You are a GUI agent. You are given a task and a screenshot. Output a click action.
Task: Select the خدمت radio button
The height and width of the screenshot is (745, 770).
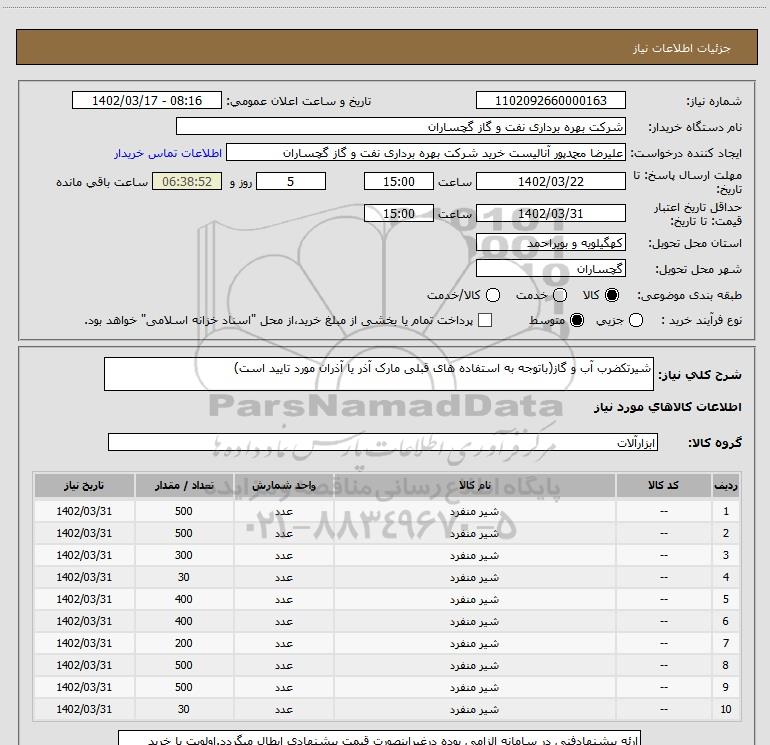[x=560, y=295]
